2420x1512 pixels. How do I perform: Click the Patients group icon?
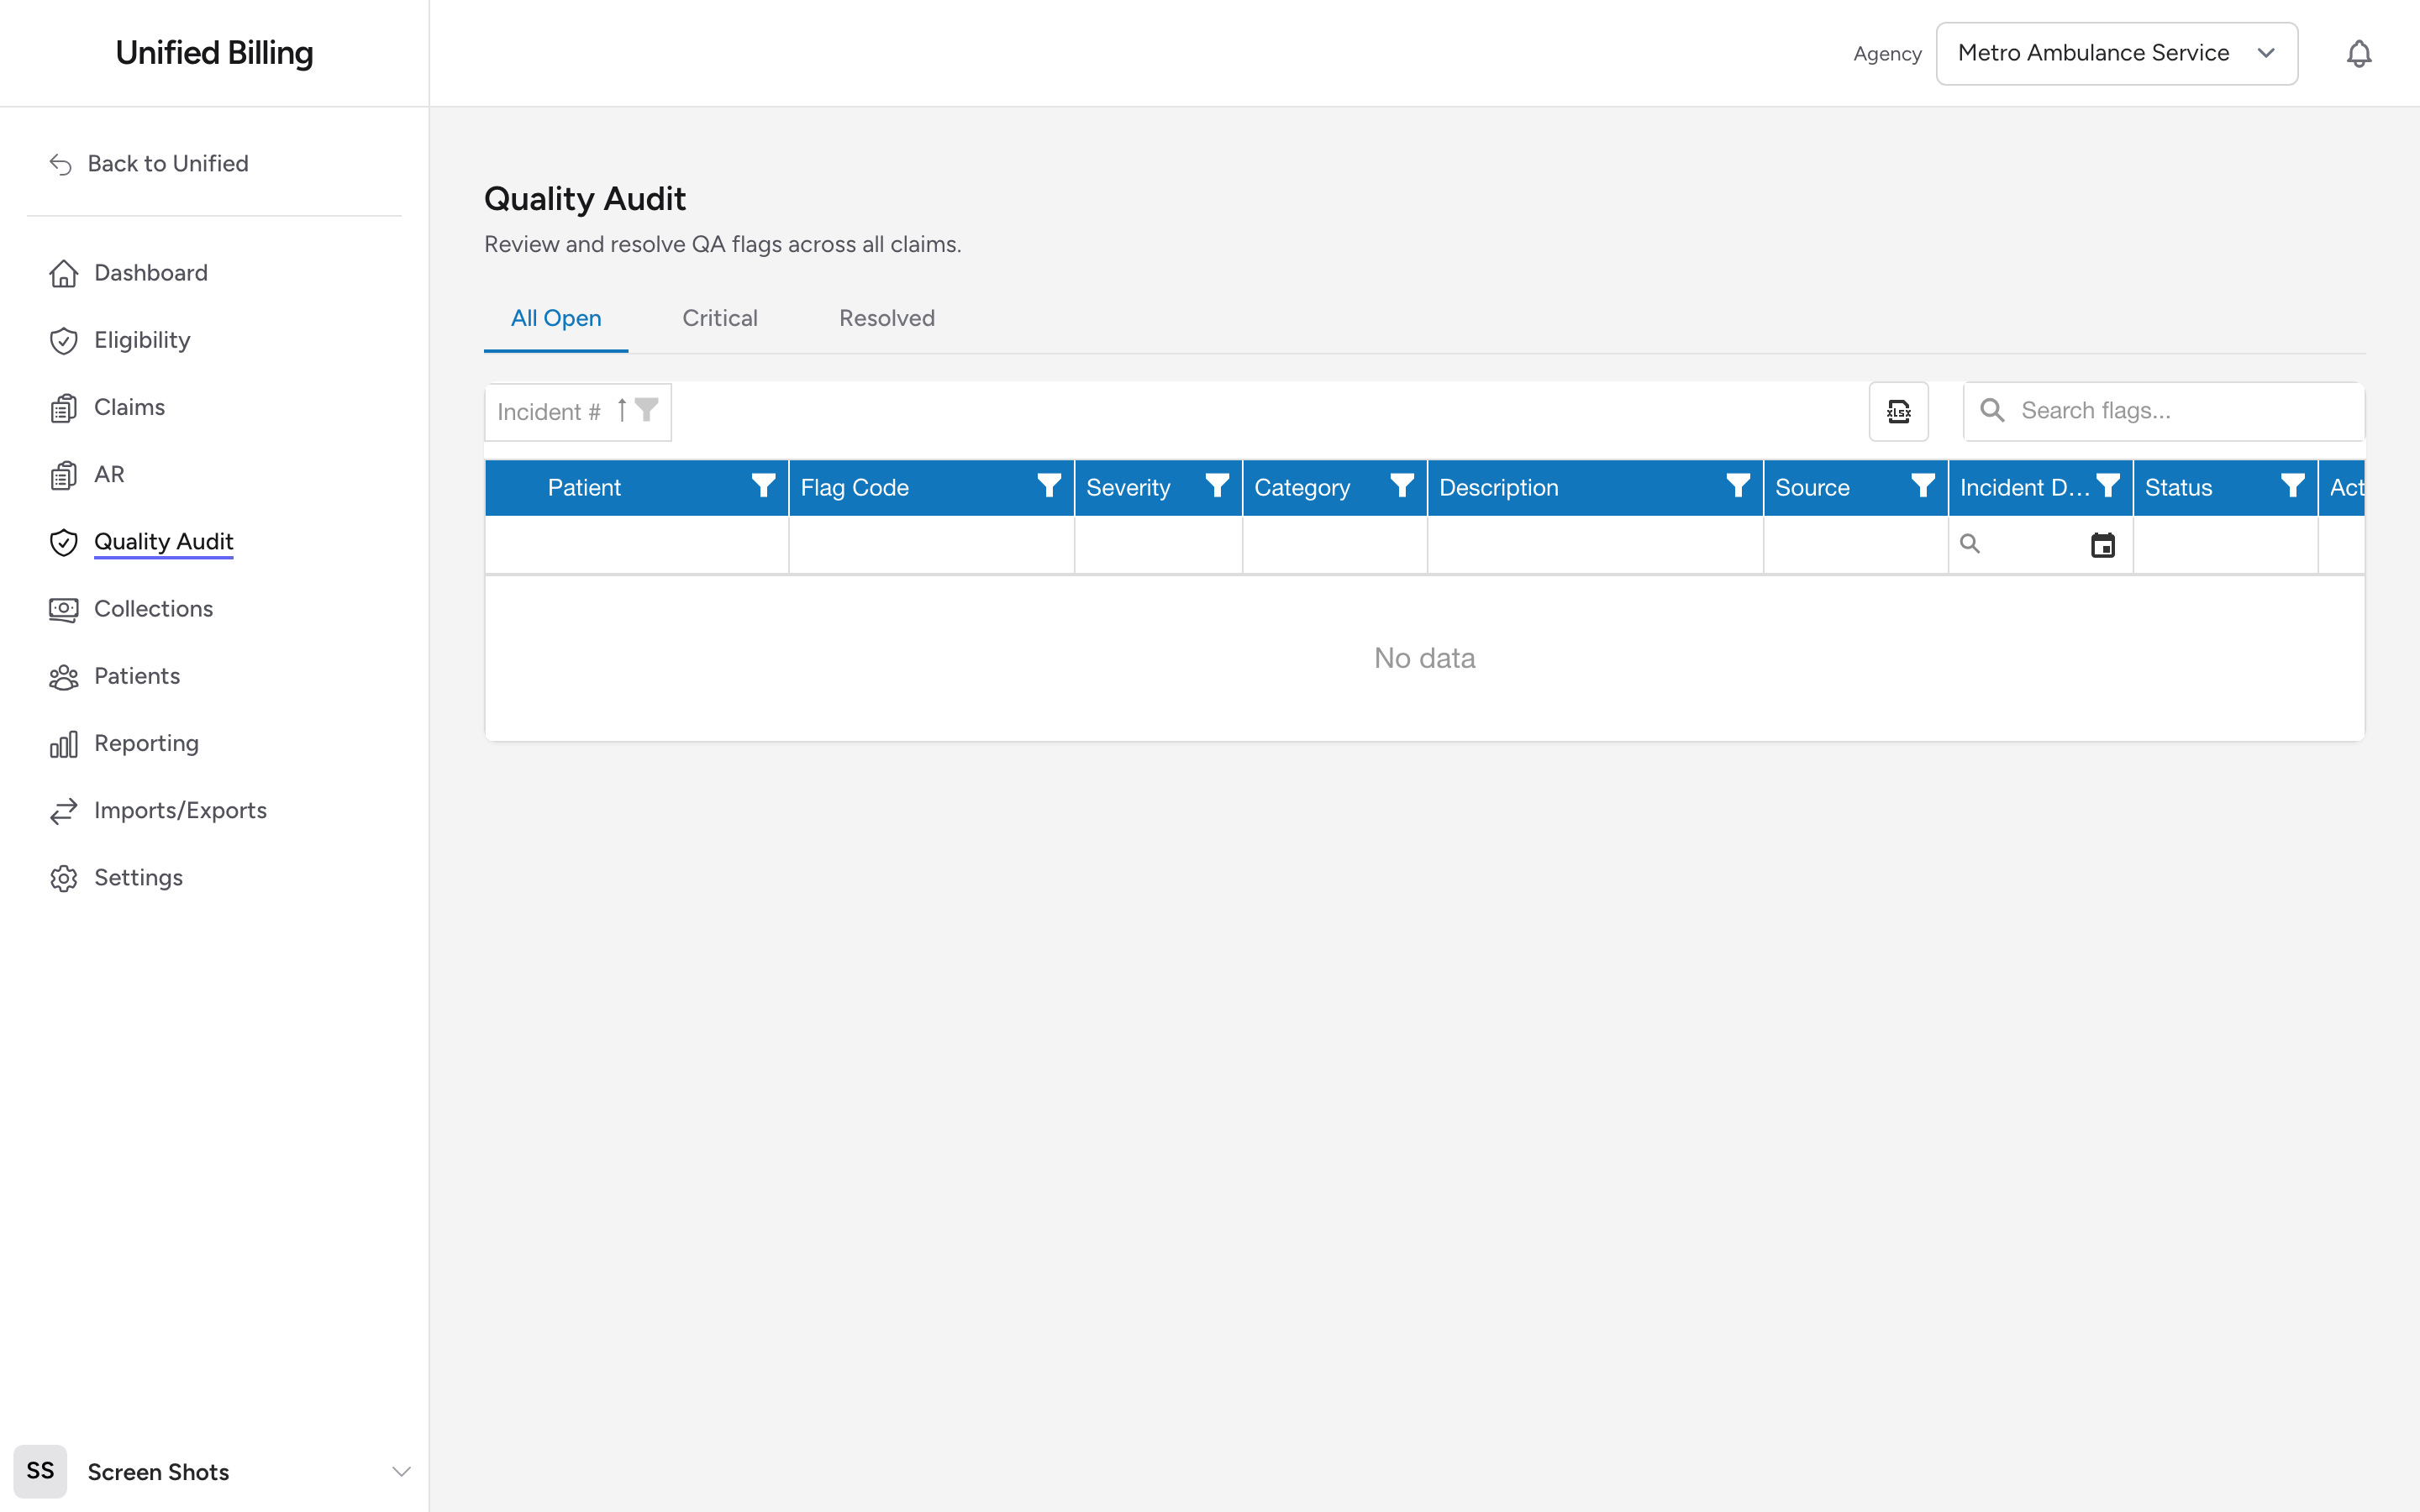click(x=64, y=677)
